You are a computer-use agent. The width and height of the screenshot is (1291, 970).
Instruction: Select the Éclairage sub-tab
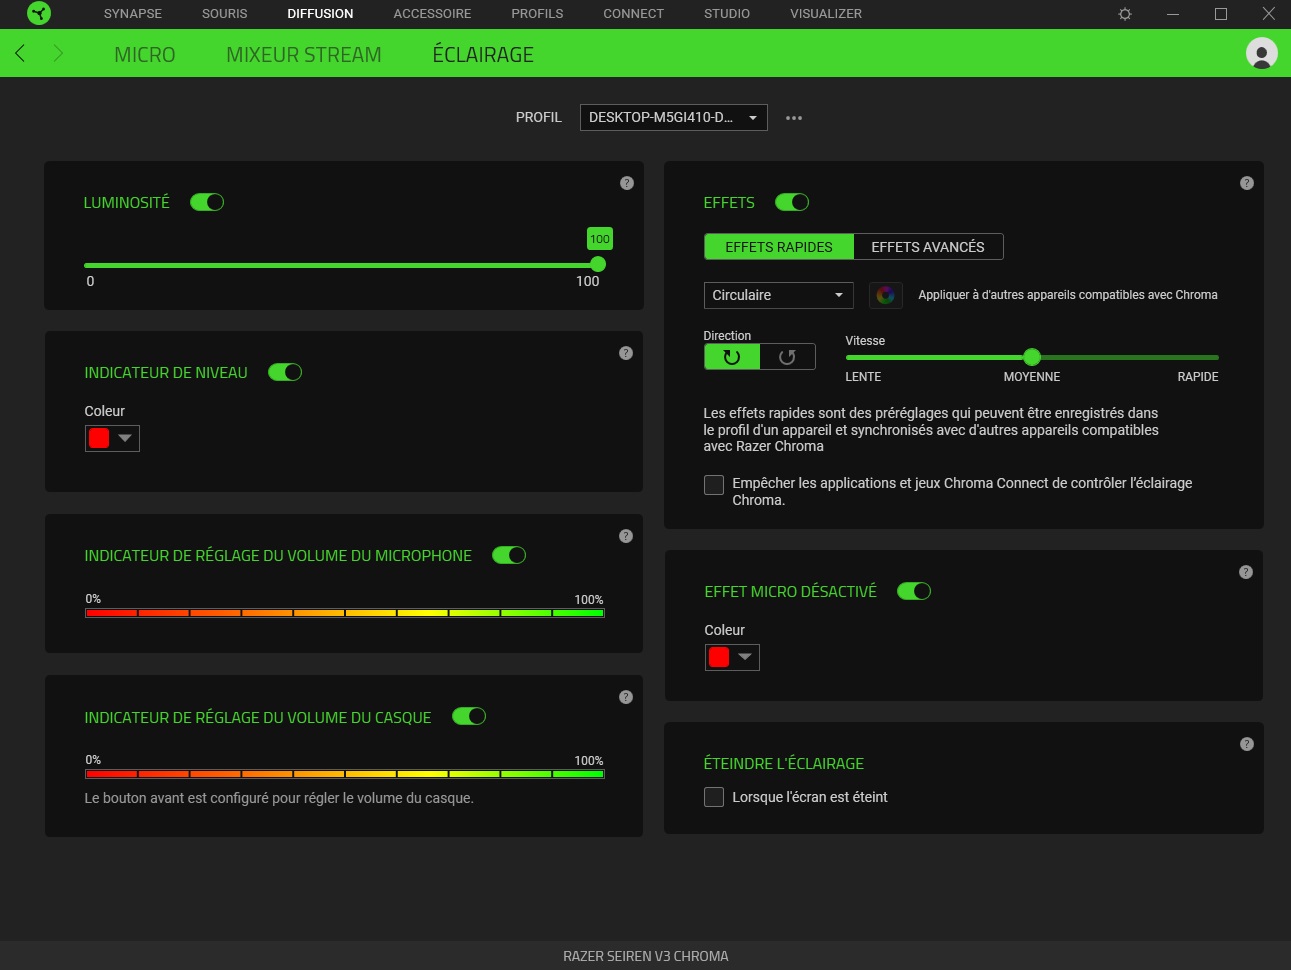click(x=483, y=55)
